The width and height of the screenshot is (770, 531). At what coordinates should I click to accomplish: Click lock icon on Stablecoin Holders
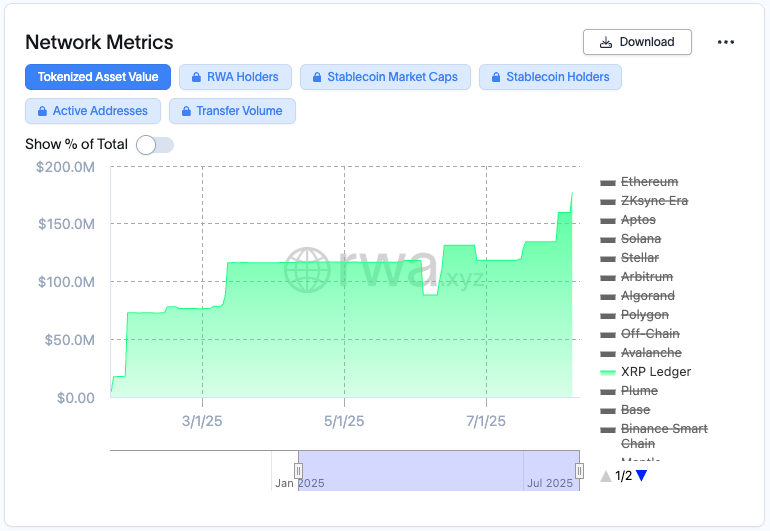(496, 77)
